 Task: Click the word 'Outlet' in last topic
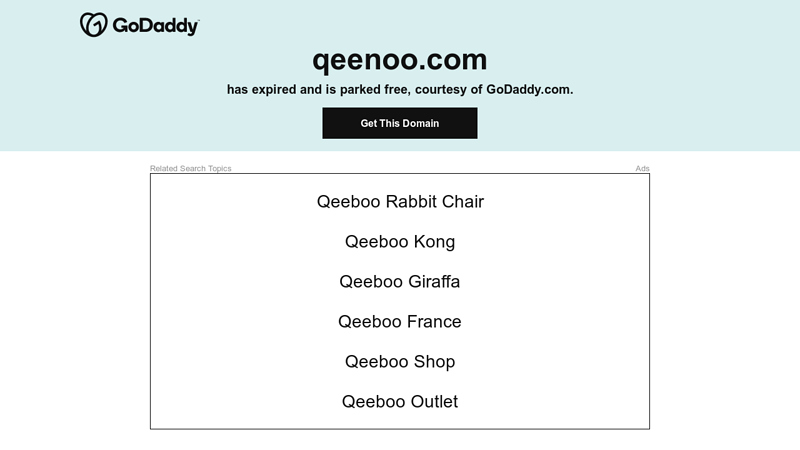click(434, 402)
